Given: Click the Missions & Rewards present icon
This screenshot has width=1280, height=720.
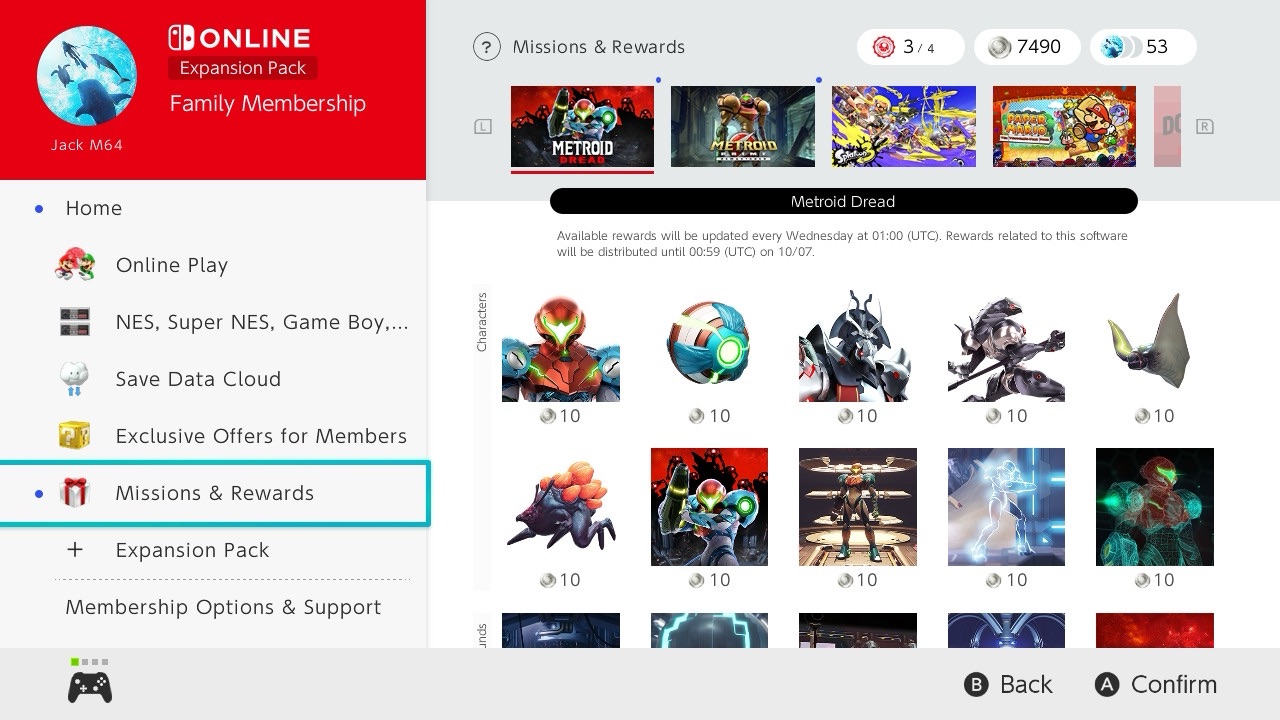Looking at the screenshot, I should coord(75,492).
